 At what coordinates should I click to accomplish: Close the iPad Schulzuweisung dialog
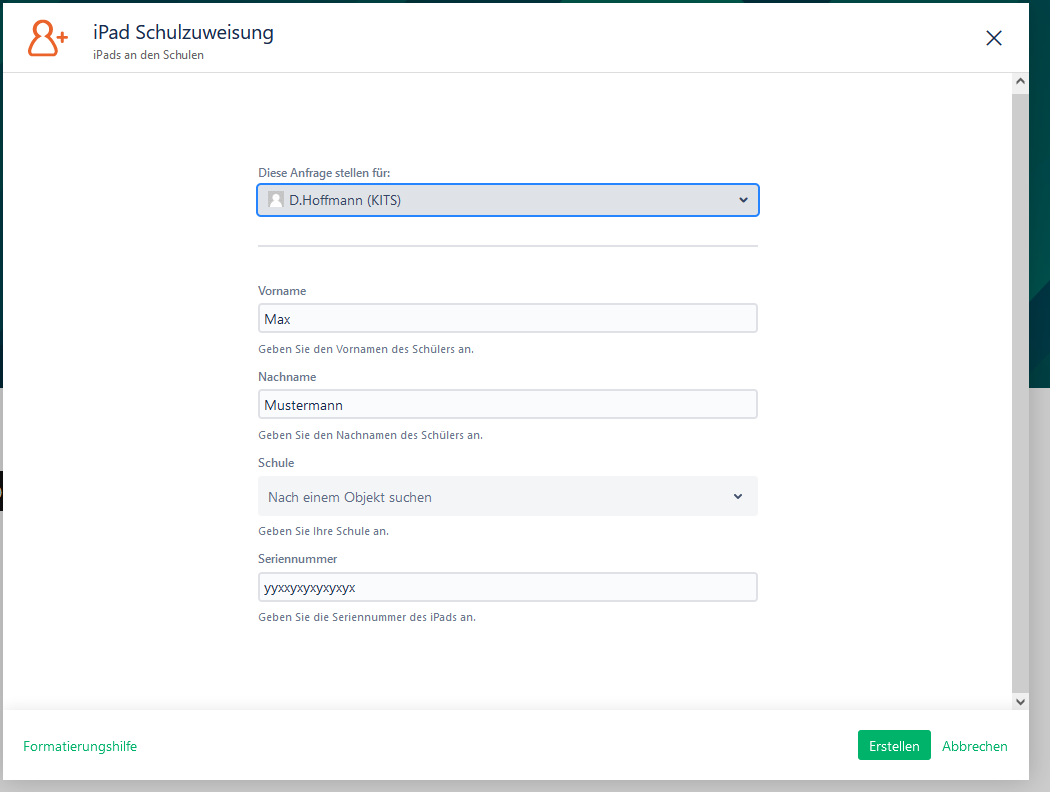993,38
